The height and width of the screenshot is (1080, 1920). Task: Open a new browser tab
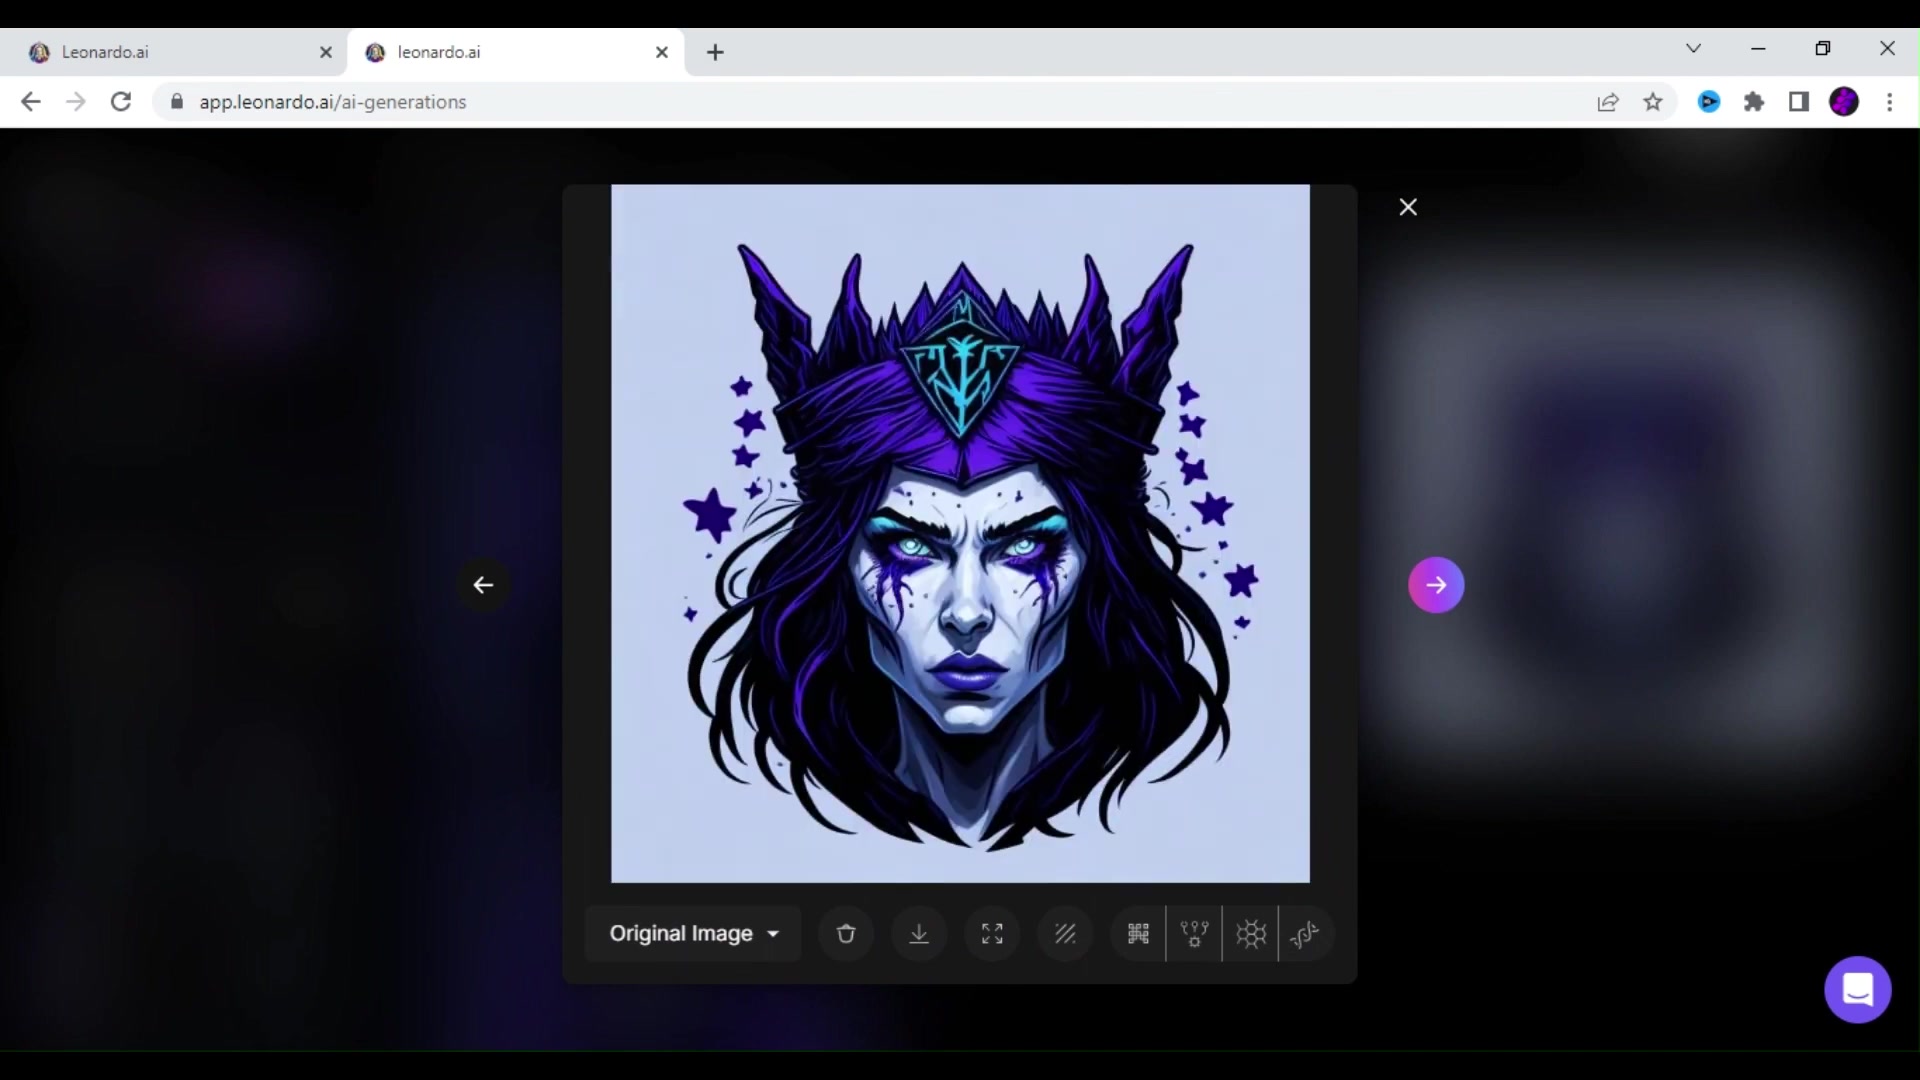(x=715, y=52)
